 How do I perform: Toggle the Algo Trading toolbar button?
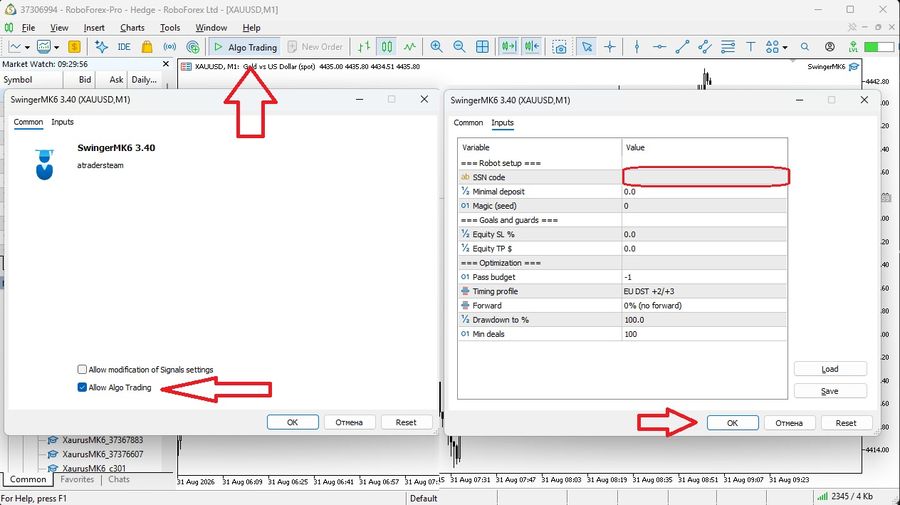[x=245, y=47]
